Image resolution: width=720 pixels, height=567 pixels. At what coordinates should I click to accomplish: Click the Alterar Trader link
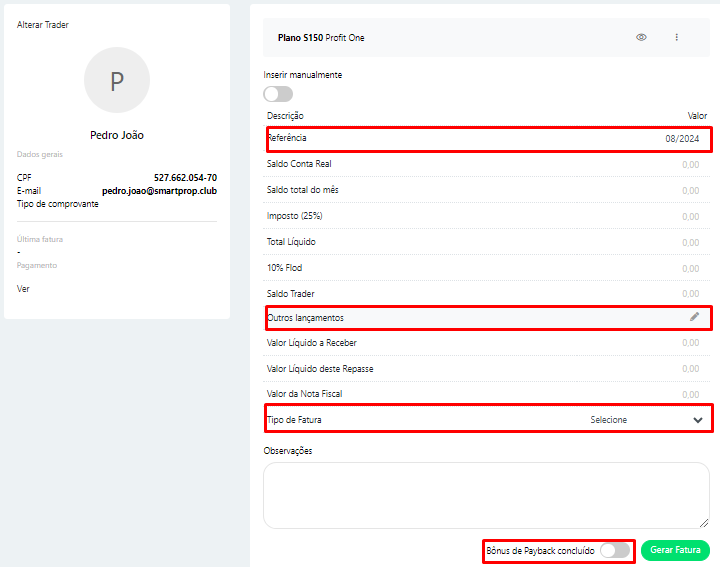point(43,24)
